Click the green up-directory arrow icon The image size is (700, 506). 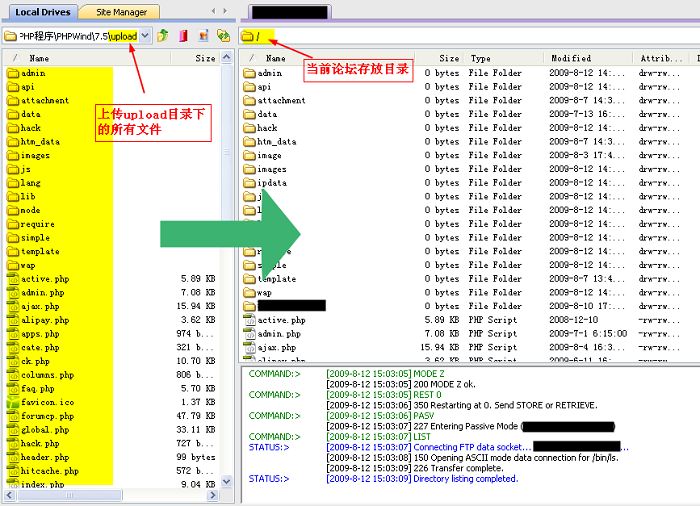[163, 36]
